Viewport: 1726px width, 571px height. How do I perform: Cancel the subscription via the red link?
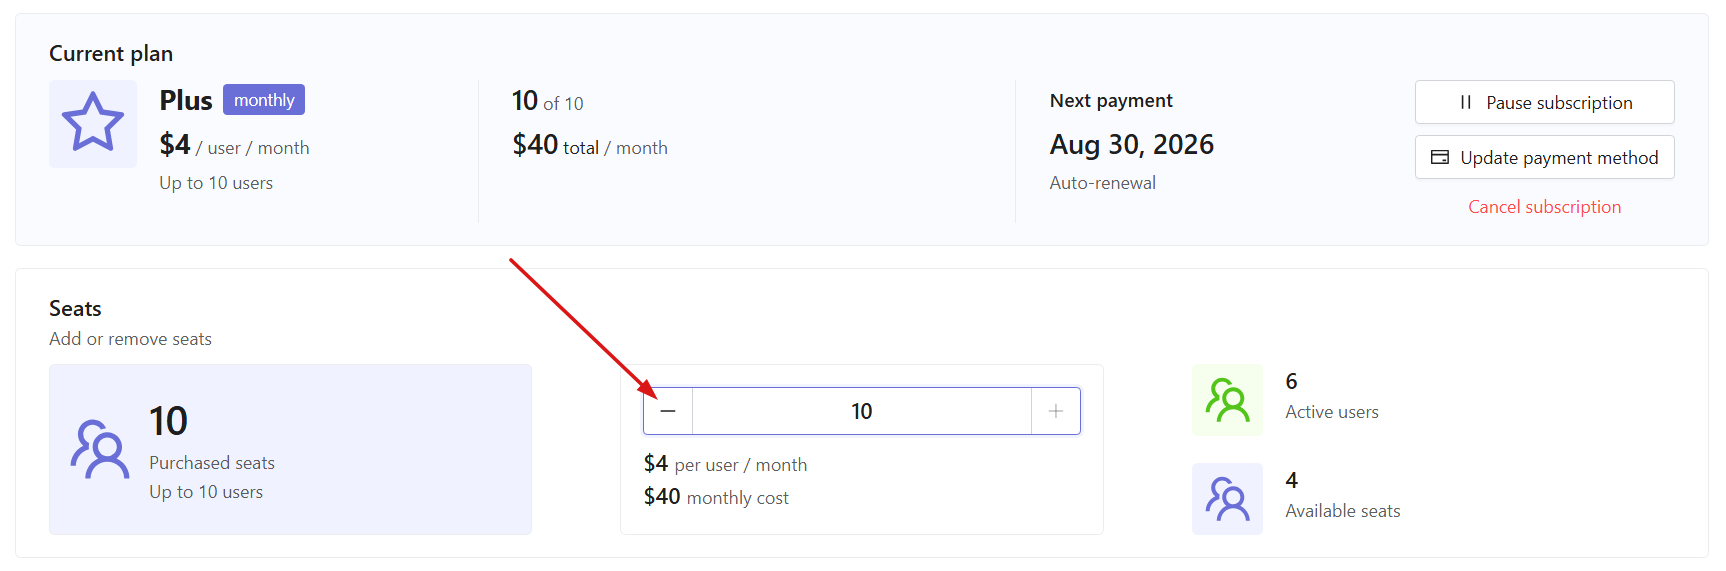pos(1545,207)
